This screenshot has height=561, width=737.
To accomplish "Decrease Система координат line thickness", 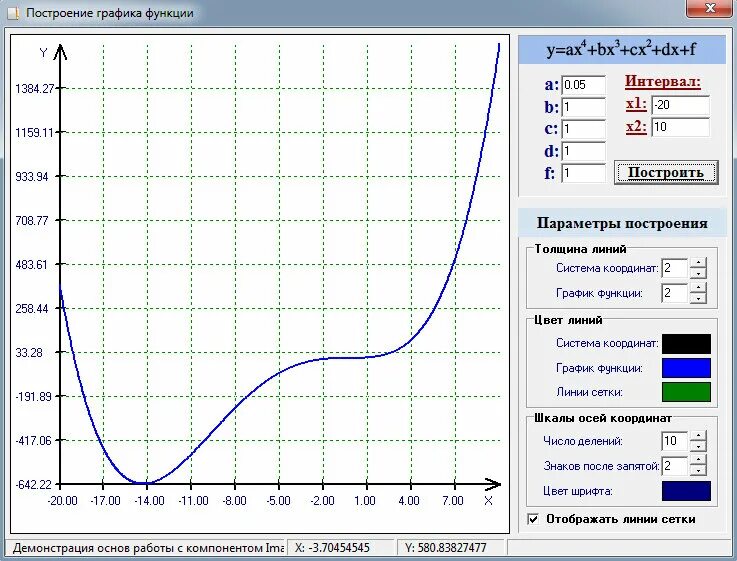I will tap(698, 273).
